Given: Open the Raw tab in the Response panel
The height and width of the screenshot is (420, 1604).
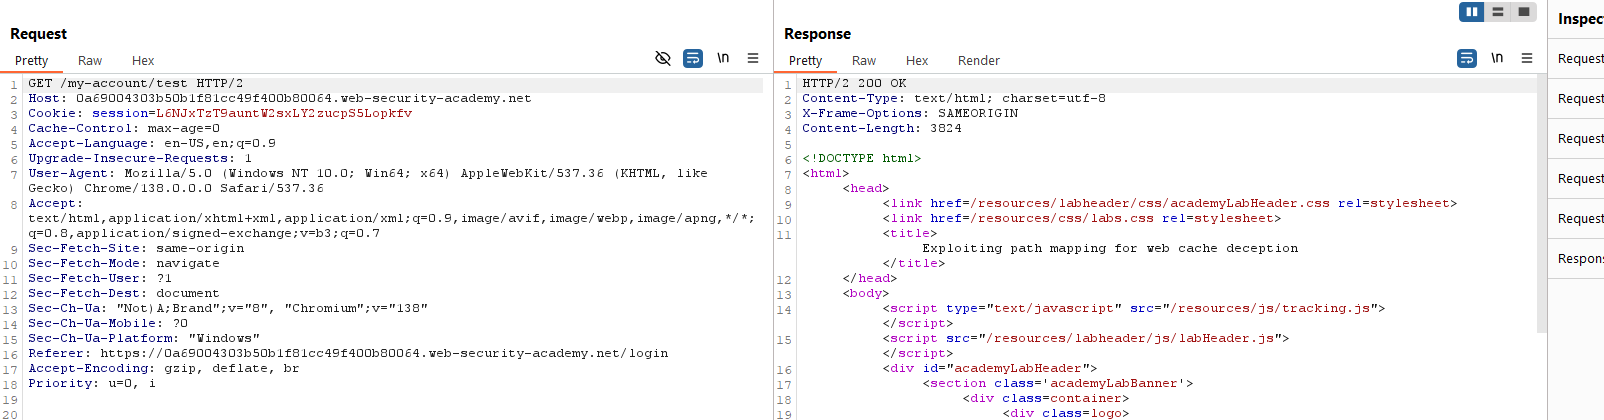Looking at the screenshot, I should 864,61.
